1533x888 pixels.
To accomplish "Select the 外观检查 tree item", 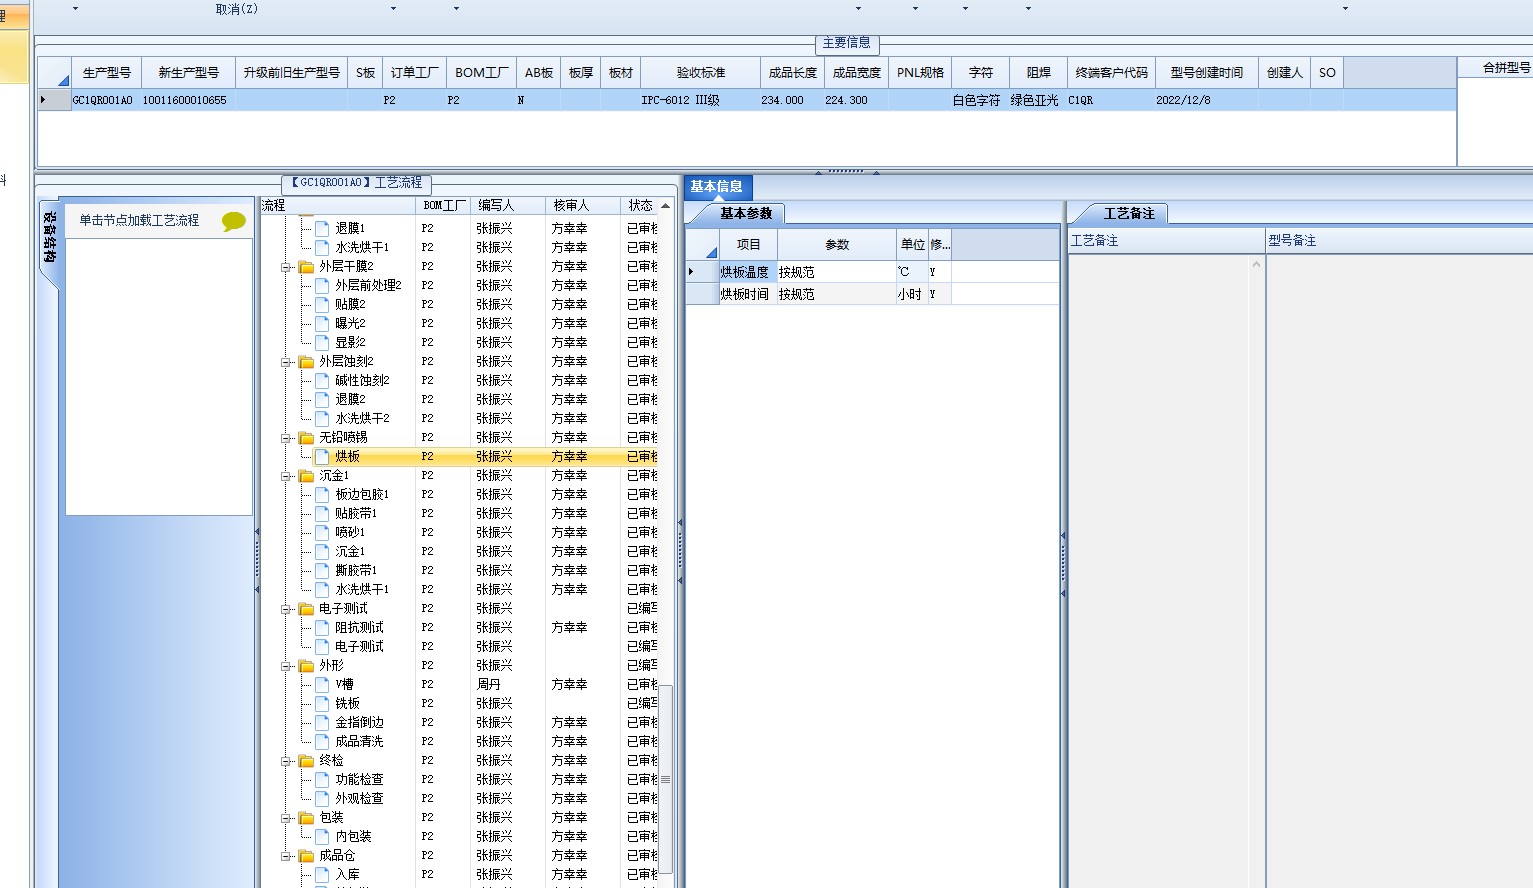I will [359, 799].
